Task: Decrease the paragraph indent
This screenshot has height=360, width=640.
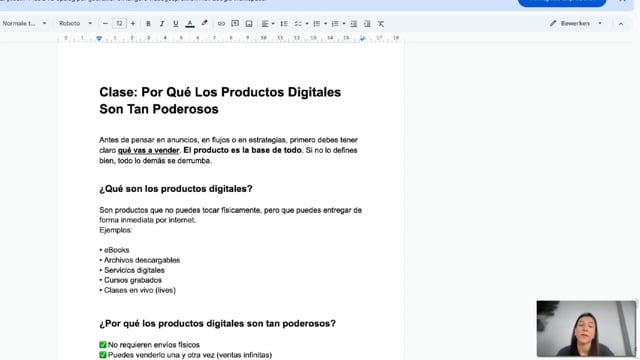Action: pos(353,24)
